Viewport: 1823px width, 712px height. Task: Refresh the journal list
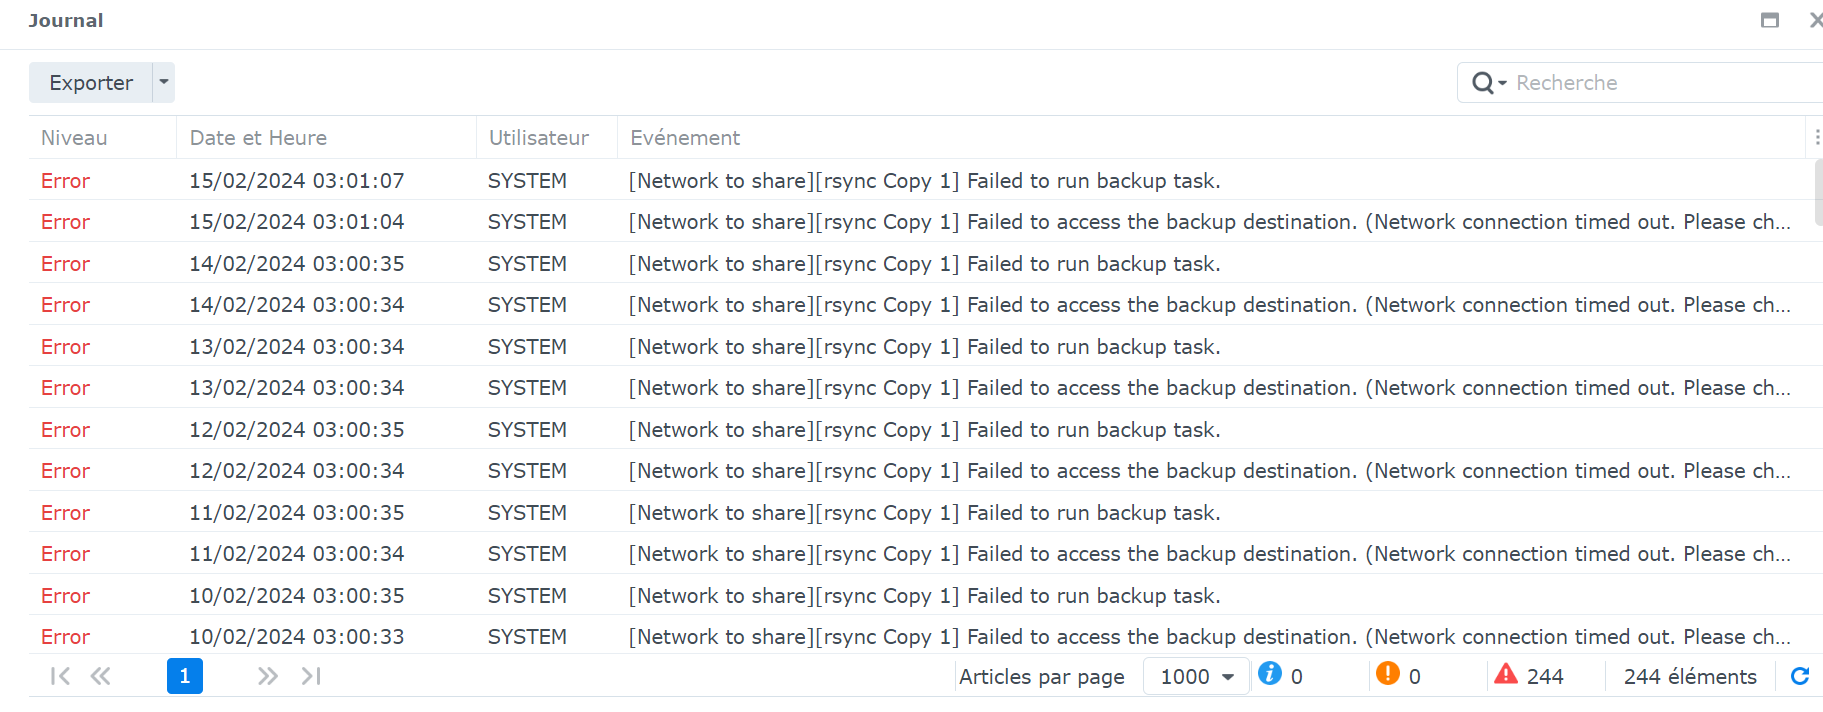pos(1800,676)
